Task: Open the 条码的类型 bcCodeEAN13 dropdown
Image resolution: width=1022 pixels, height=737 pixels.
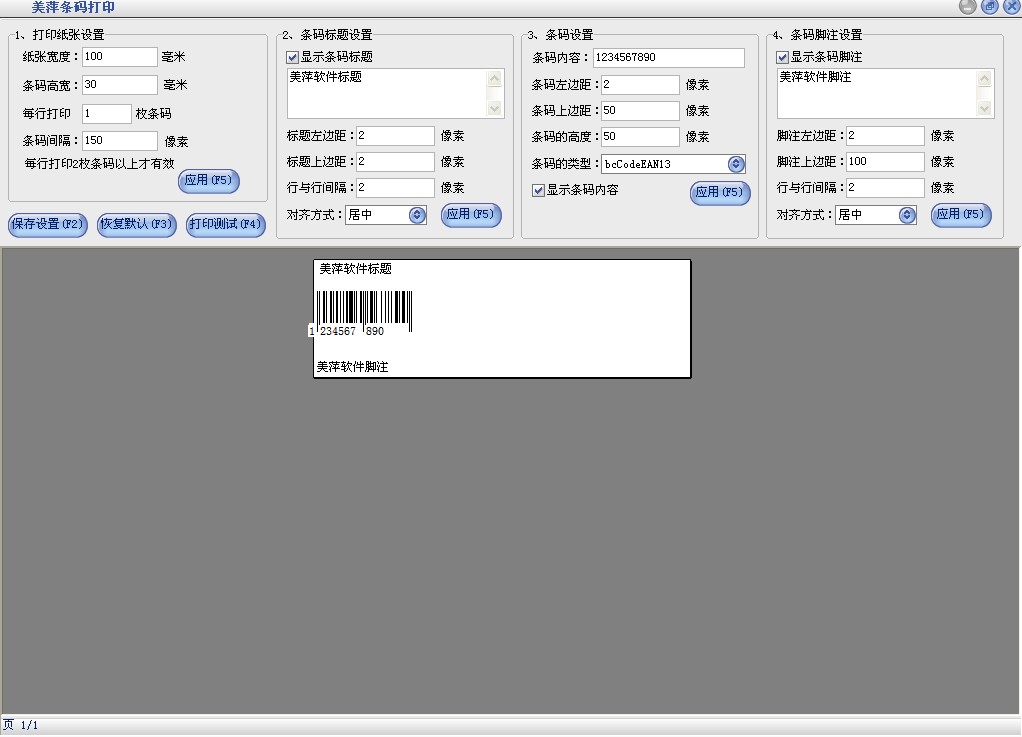Action: [736, 164]
